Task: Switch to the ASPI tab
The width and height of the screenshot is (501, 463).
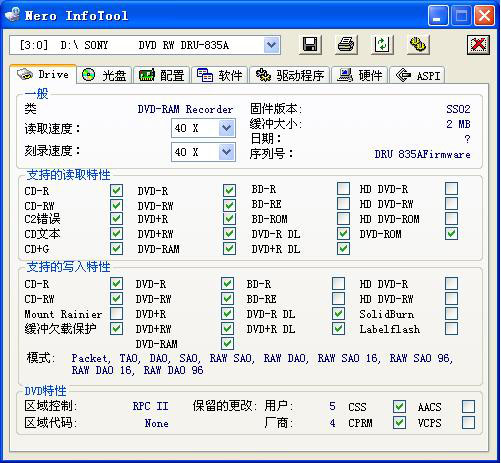Action: [x=417, y=75]
